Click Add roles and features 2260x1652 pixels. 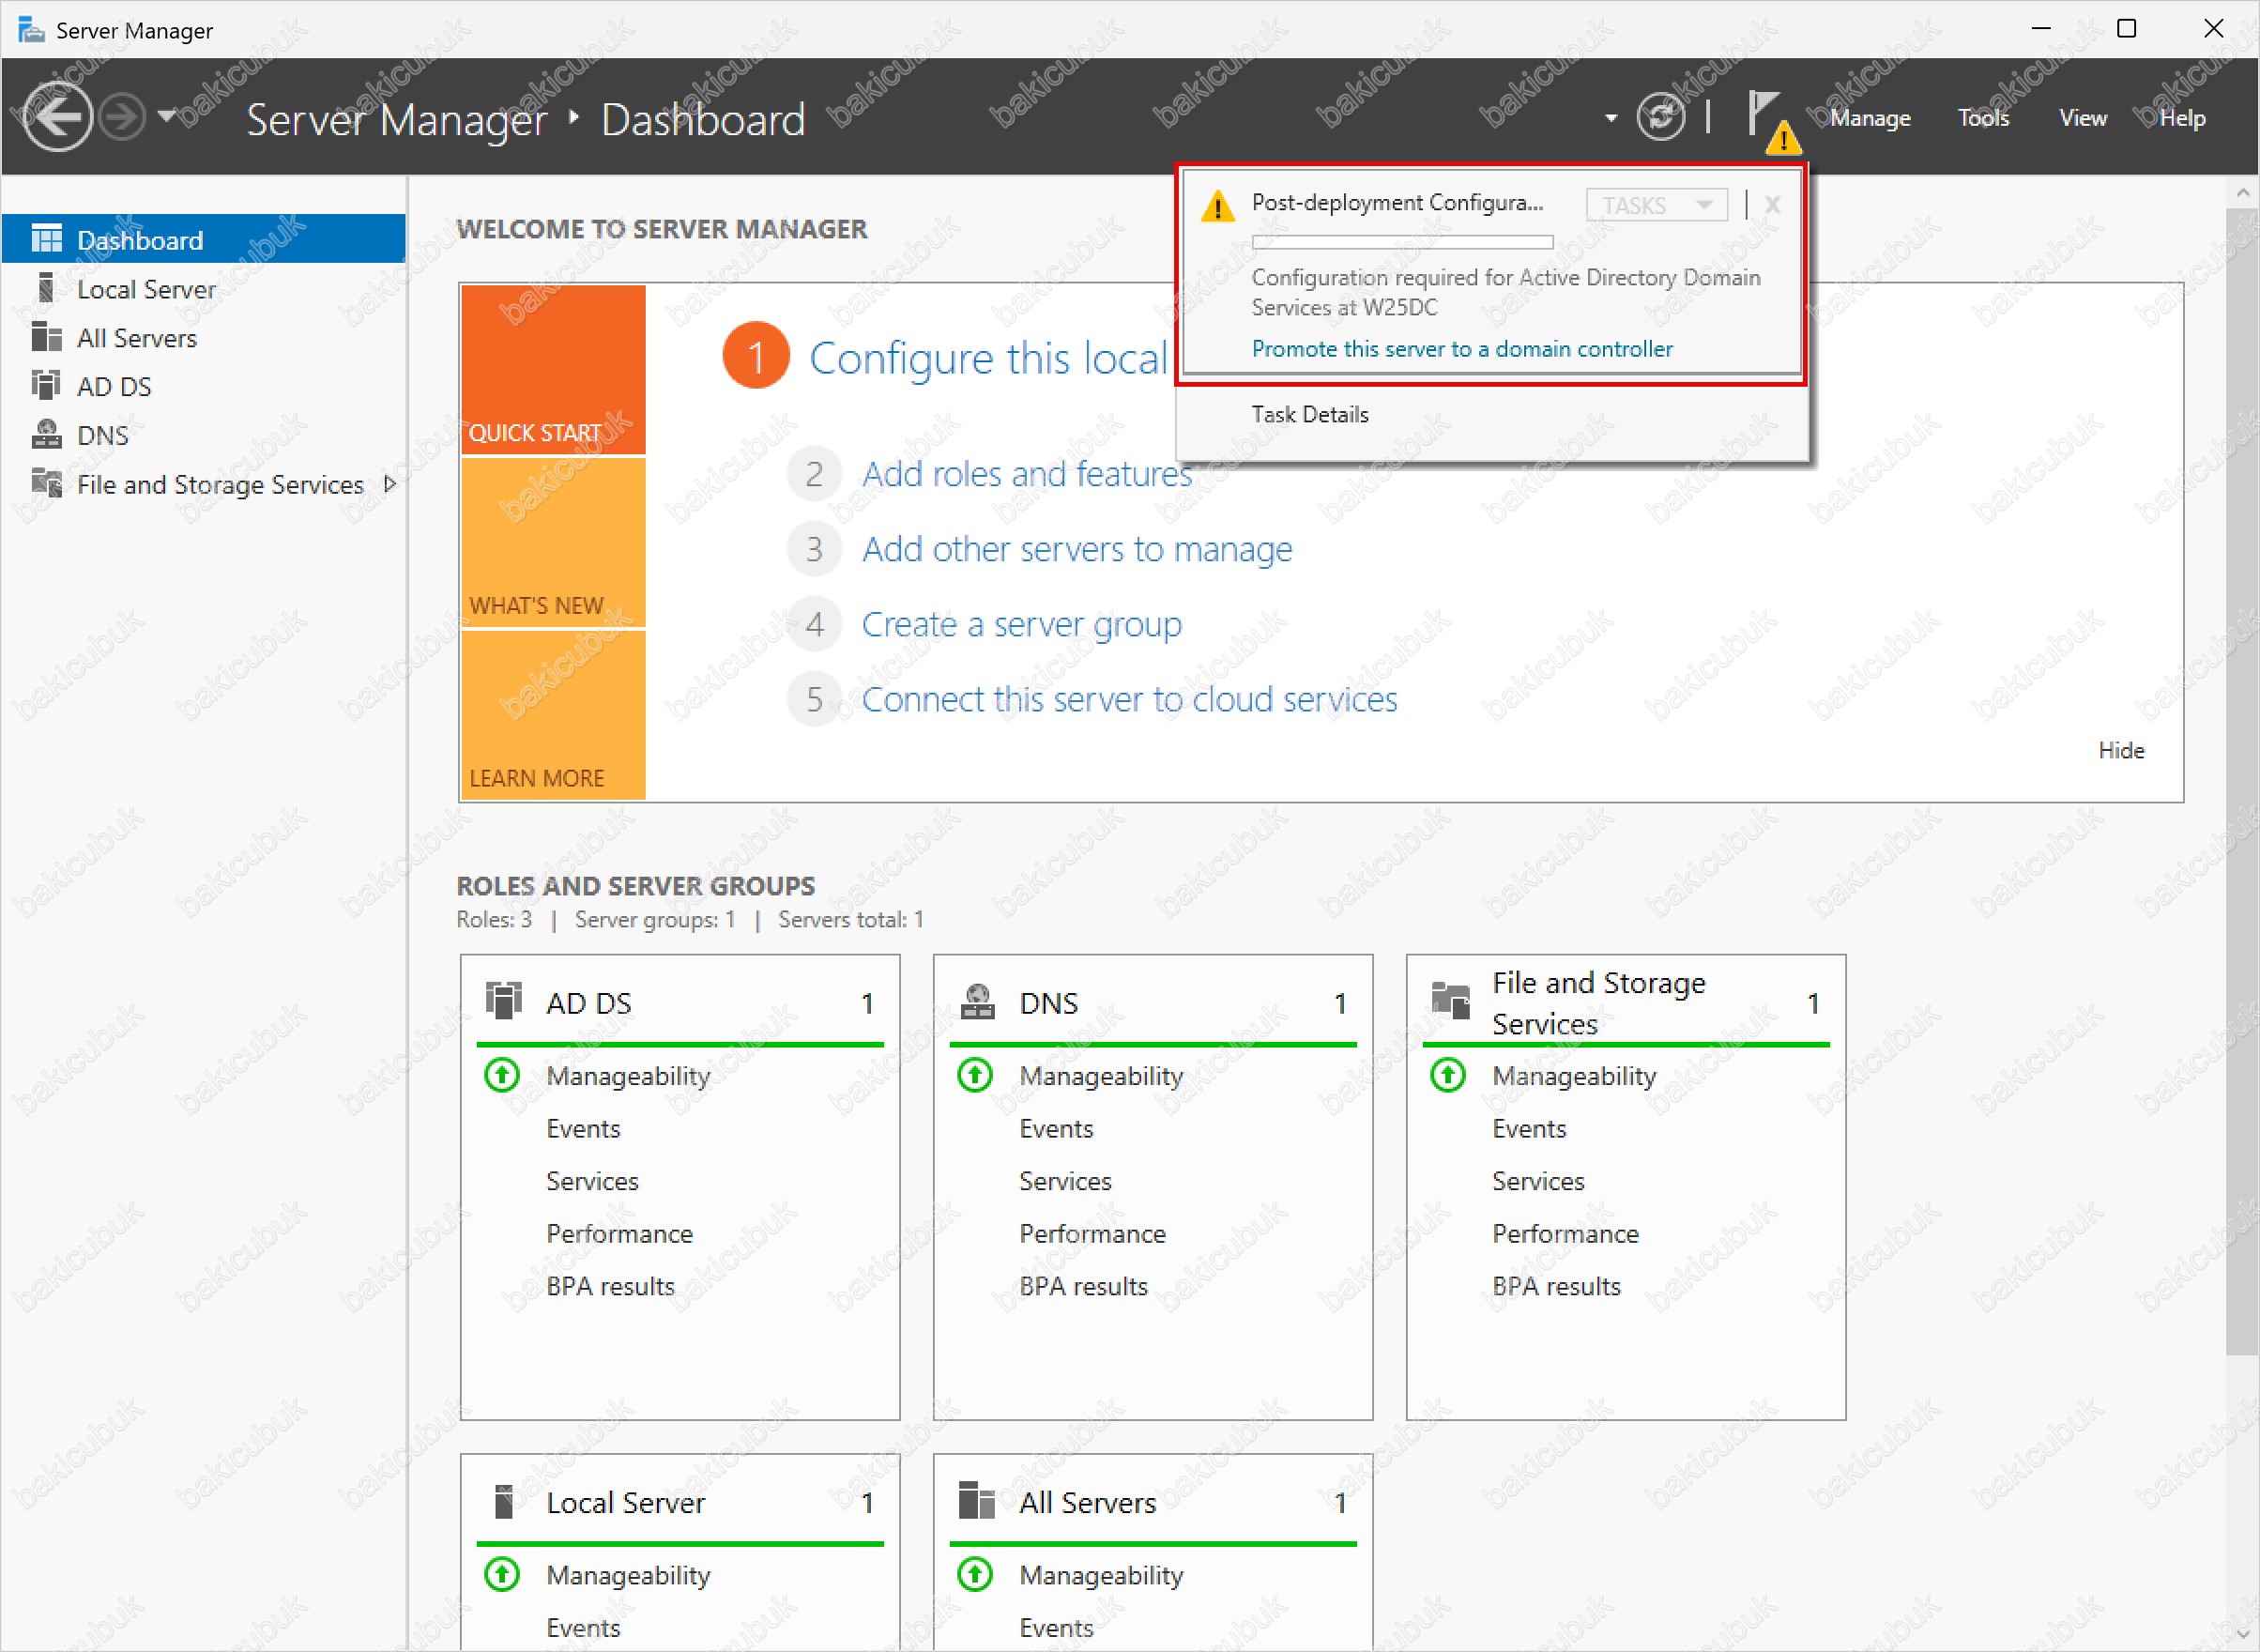[1027, 474]
